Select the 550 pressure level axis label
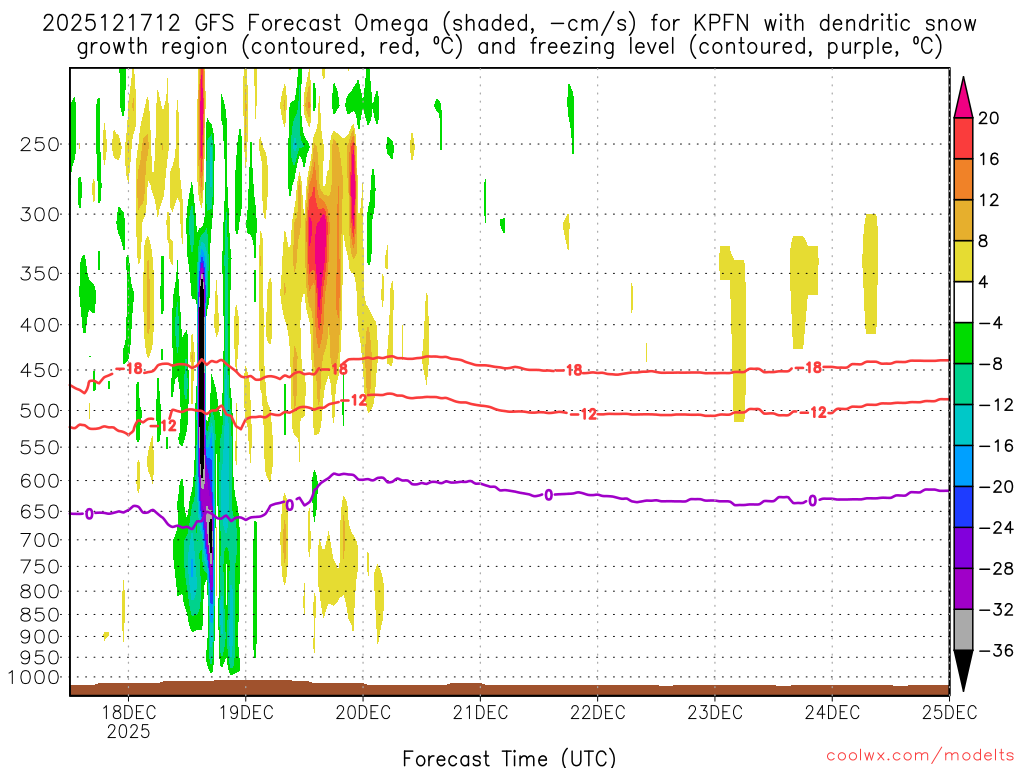The width and height of the screenshot is (1024, 768). [x=39, y=447]
